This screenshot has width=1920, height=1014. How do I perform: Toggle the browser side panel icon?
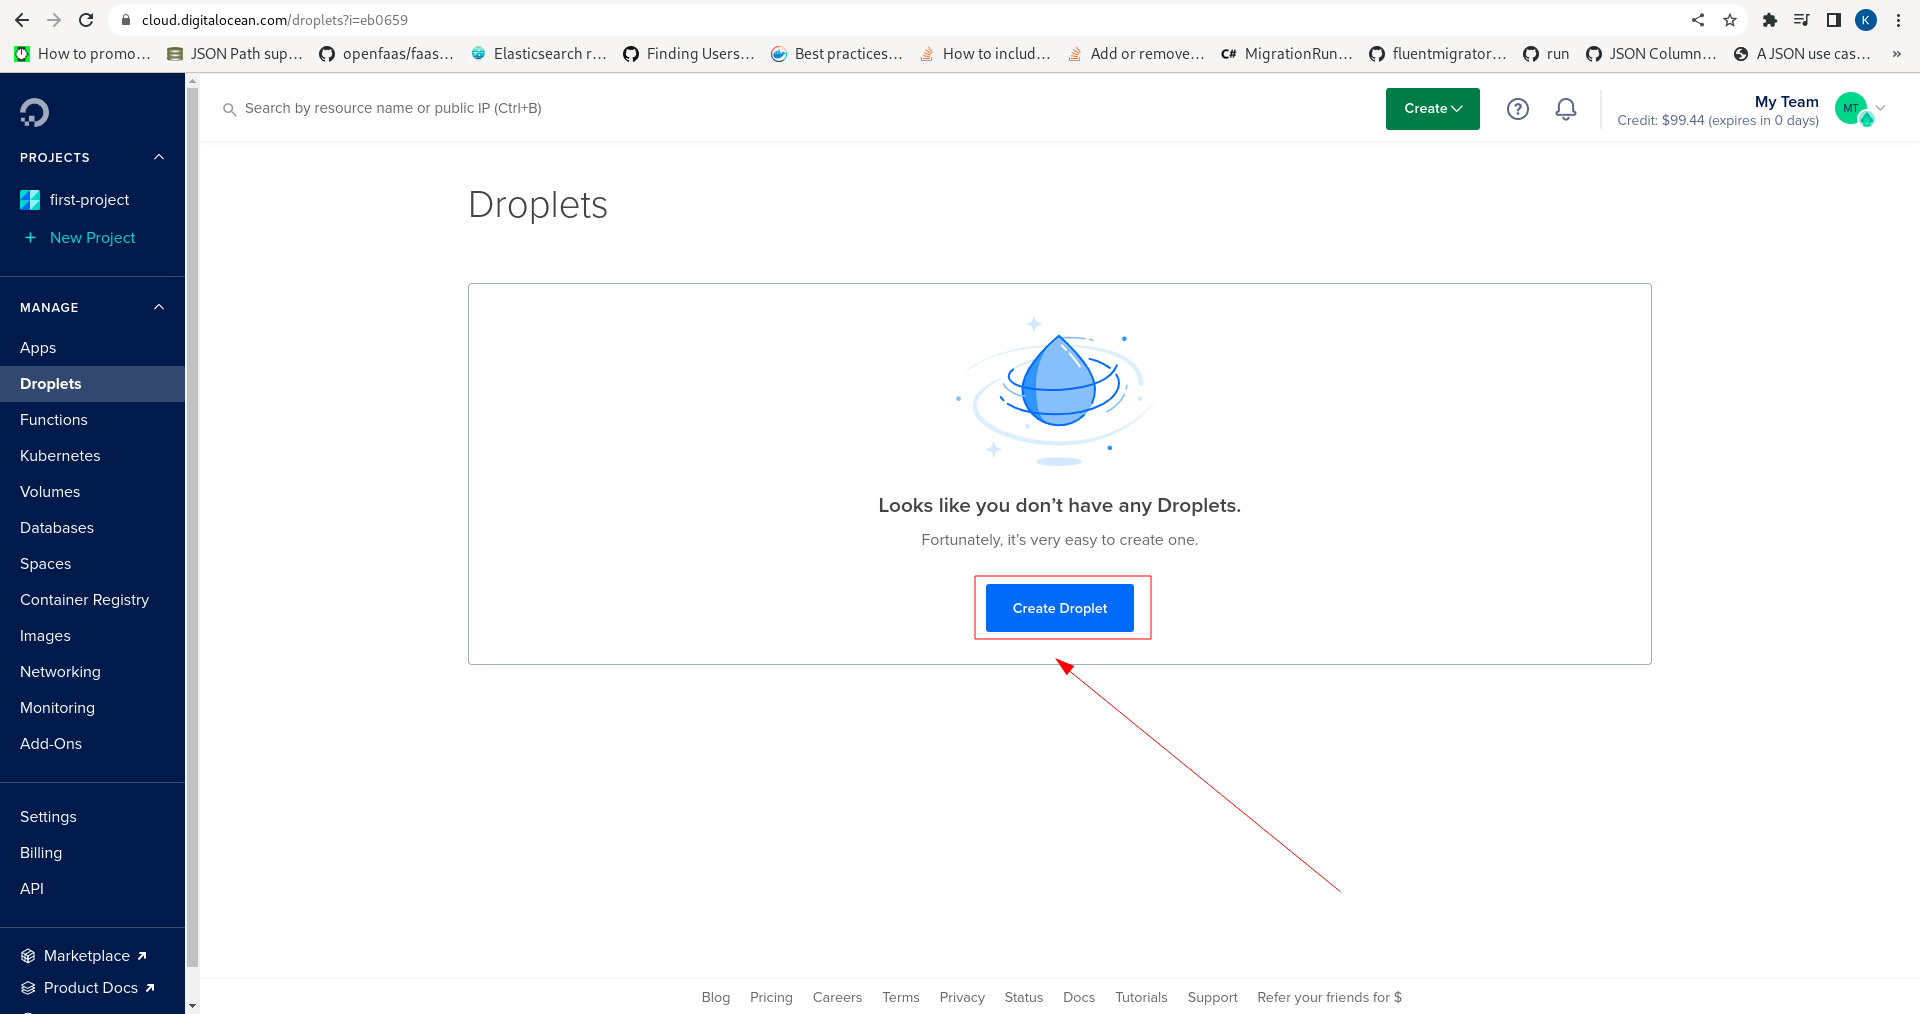(x=1834, y=20)
